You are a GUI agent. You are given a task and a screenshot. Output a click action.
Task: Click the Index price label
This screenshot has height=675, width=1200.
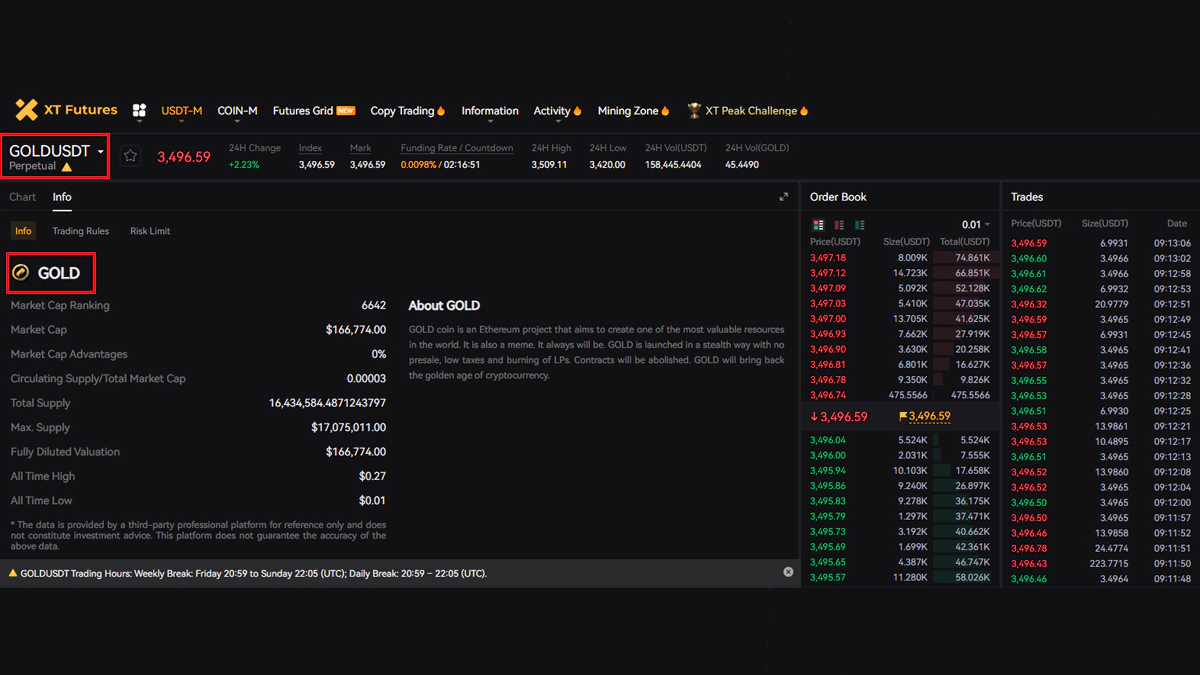[x=310, y=148]
